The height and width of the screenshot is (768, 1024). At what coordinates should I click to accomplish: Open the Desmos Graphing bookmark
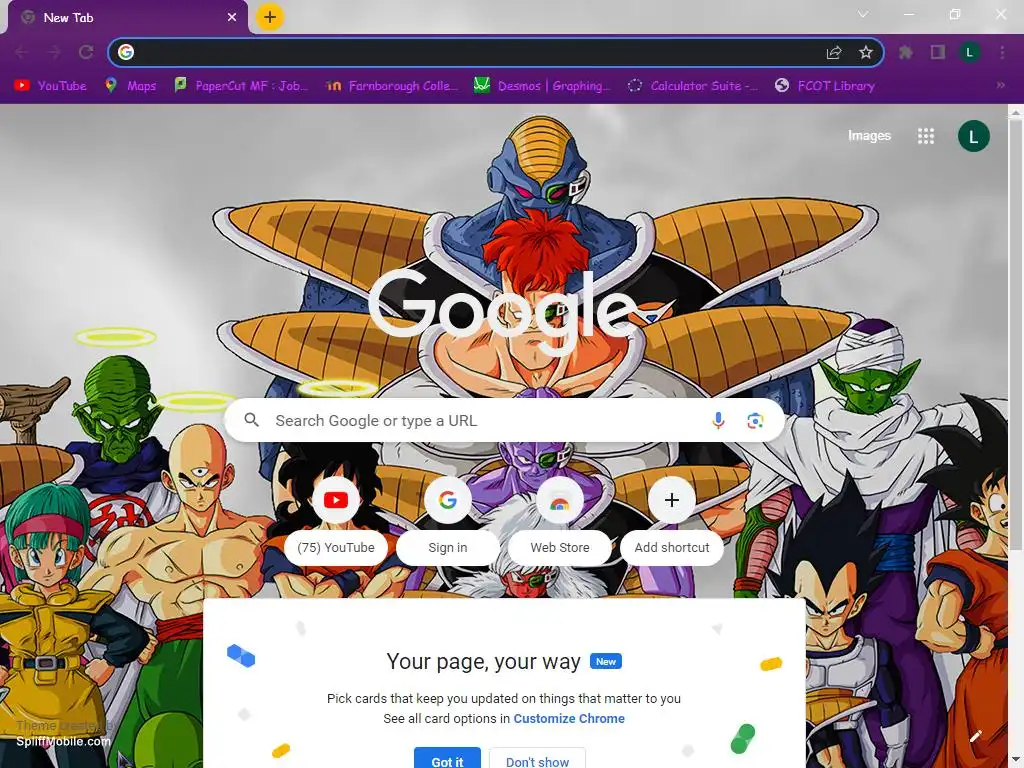543,86
